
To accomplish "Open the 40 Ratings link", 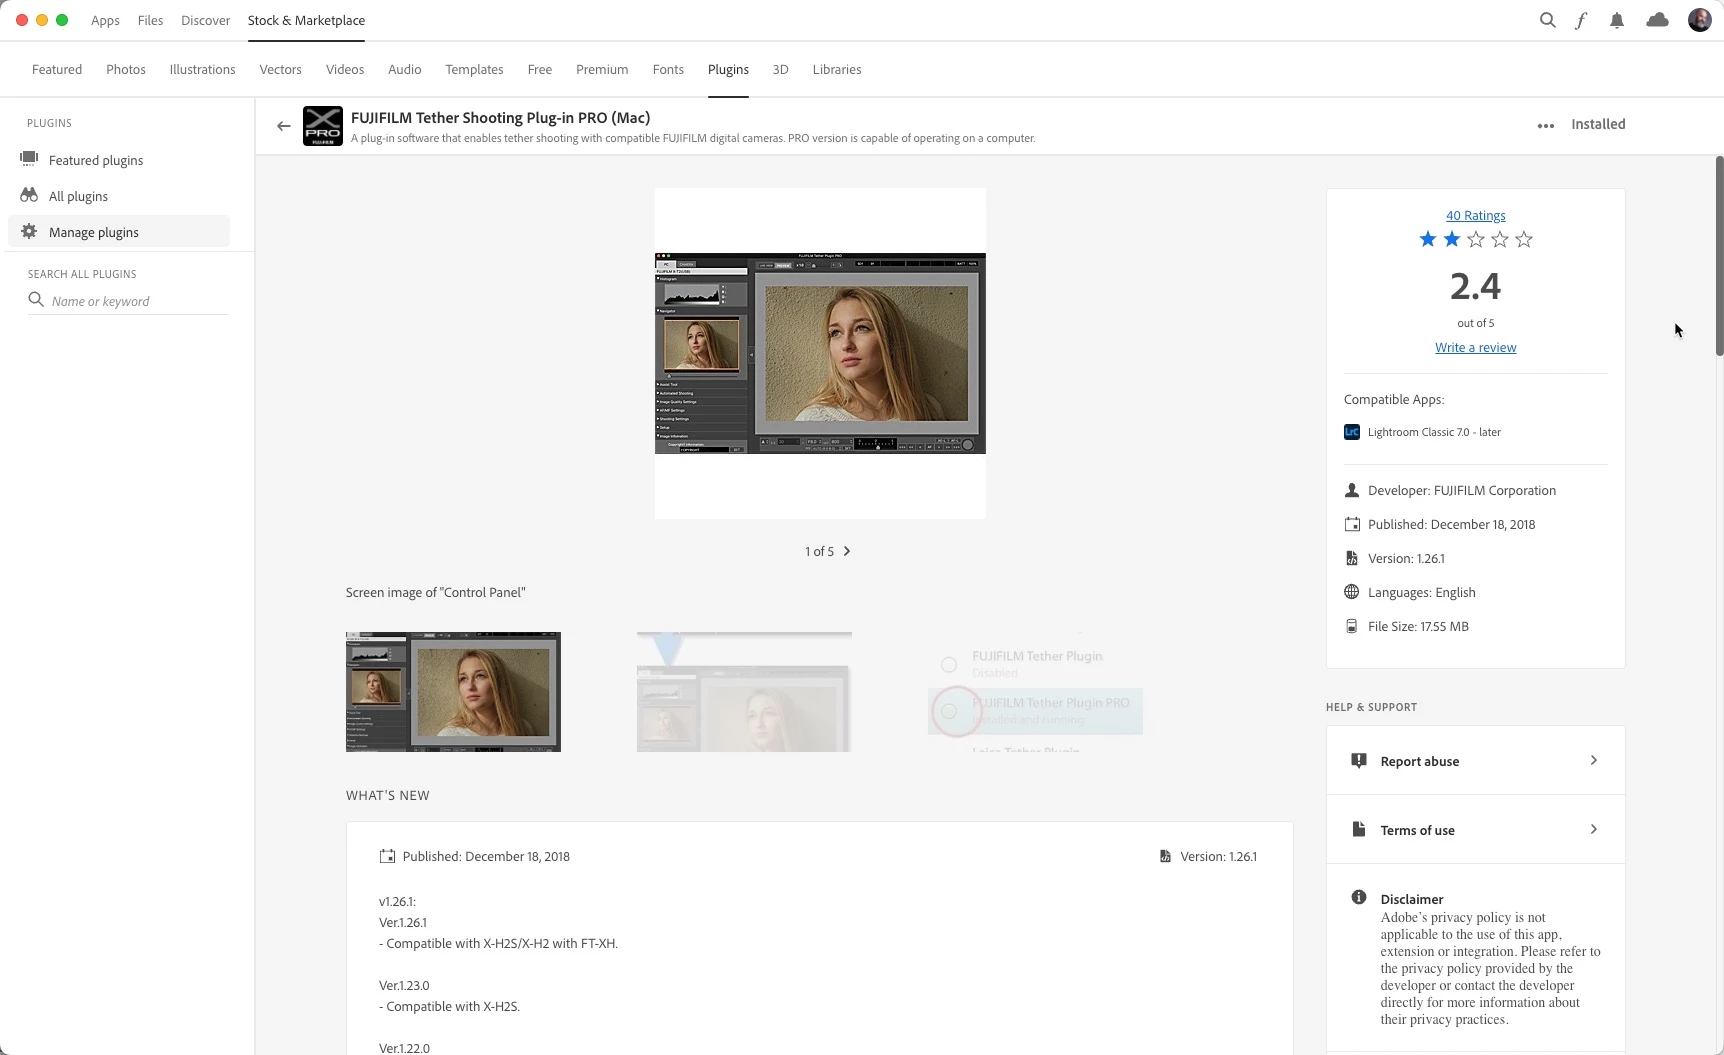I will [1476, 215].
